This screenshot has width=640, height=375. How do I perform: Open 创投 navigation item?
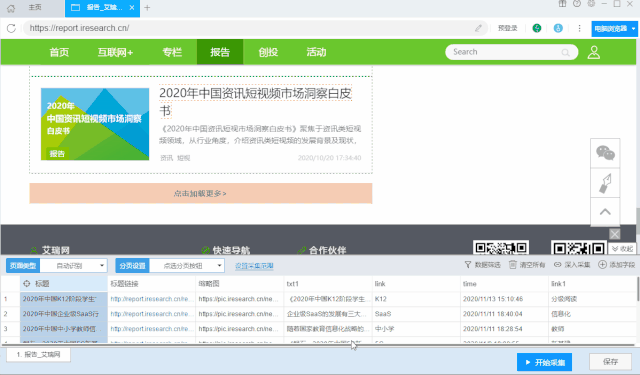[268, 52]
